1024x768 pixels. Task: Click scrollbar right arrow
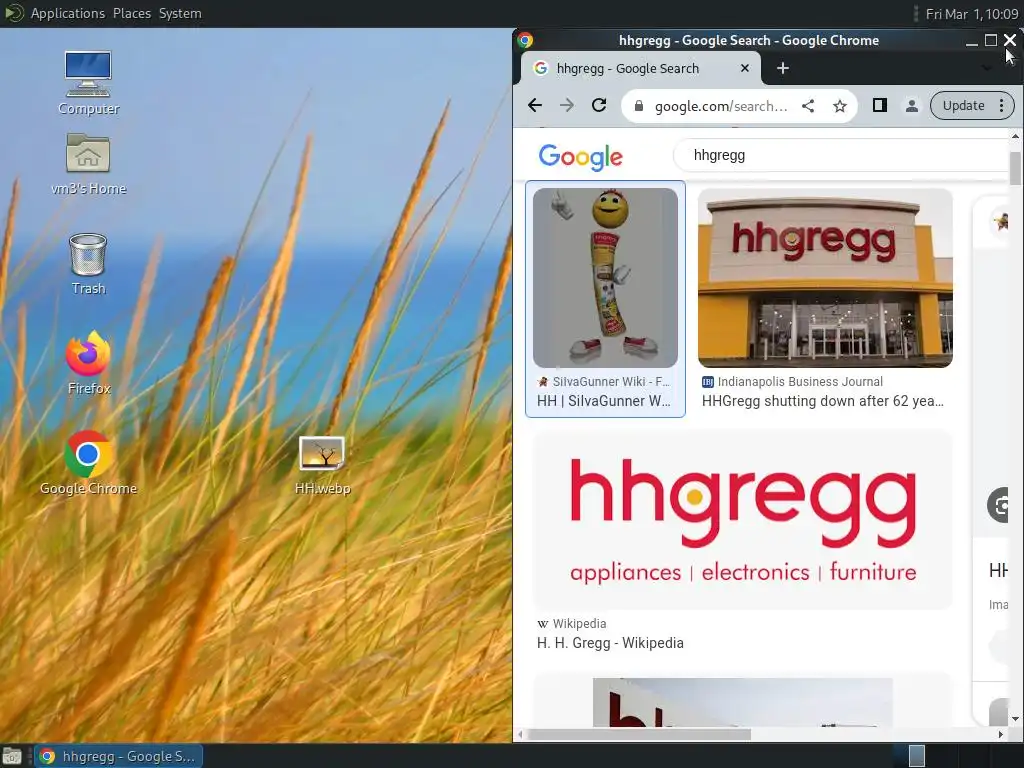1000,735
